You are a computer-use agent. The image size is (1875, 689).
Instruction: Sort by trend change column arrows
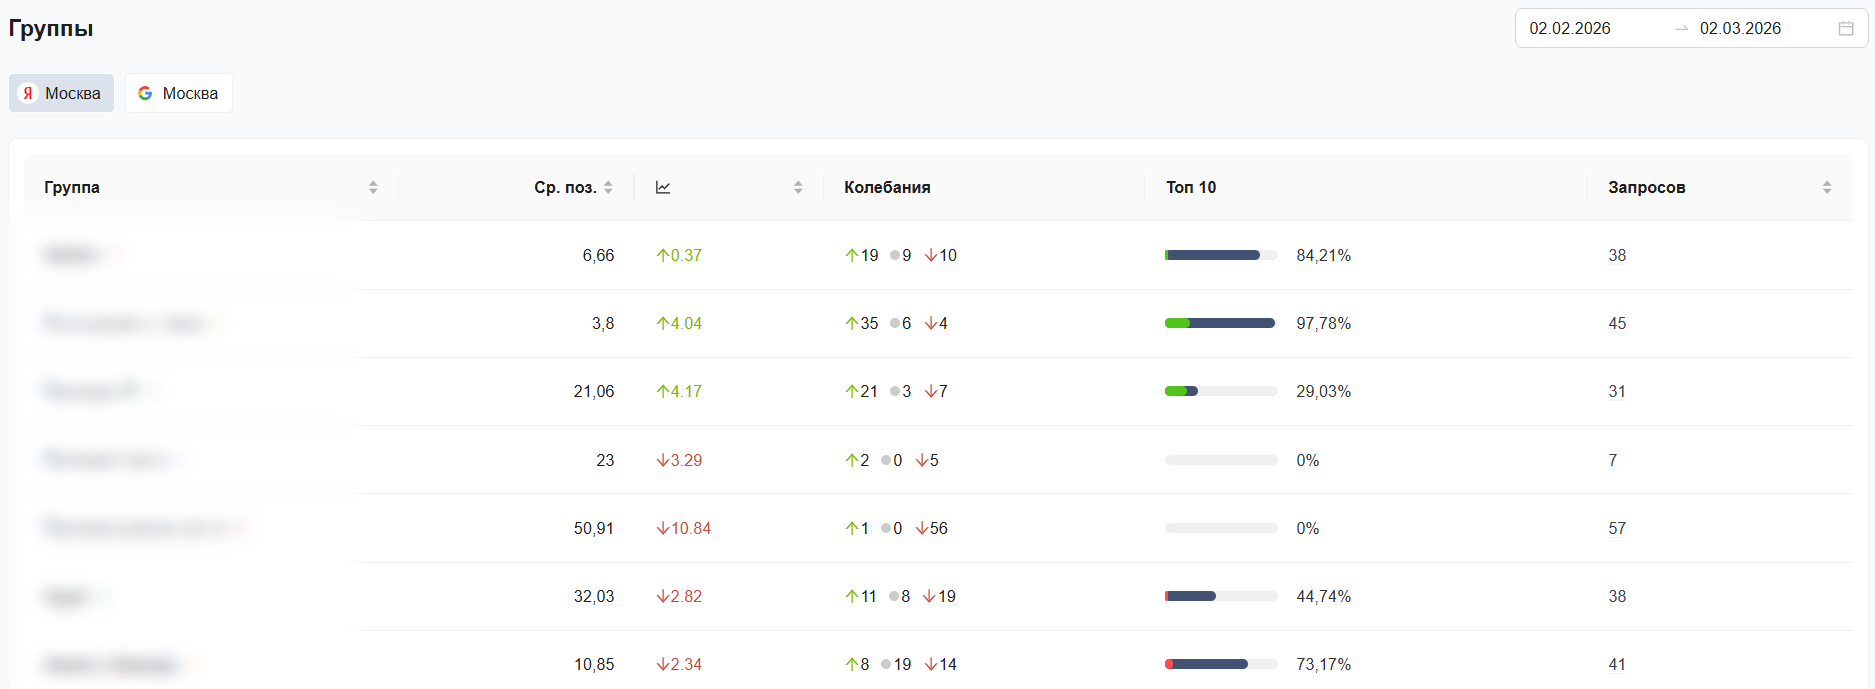pyautogui.click(x=798, y=187)
